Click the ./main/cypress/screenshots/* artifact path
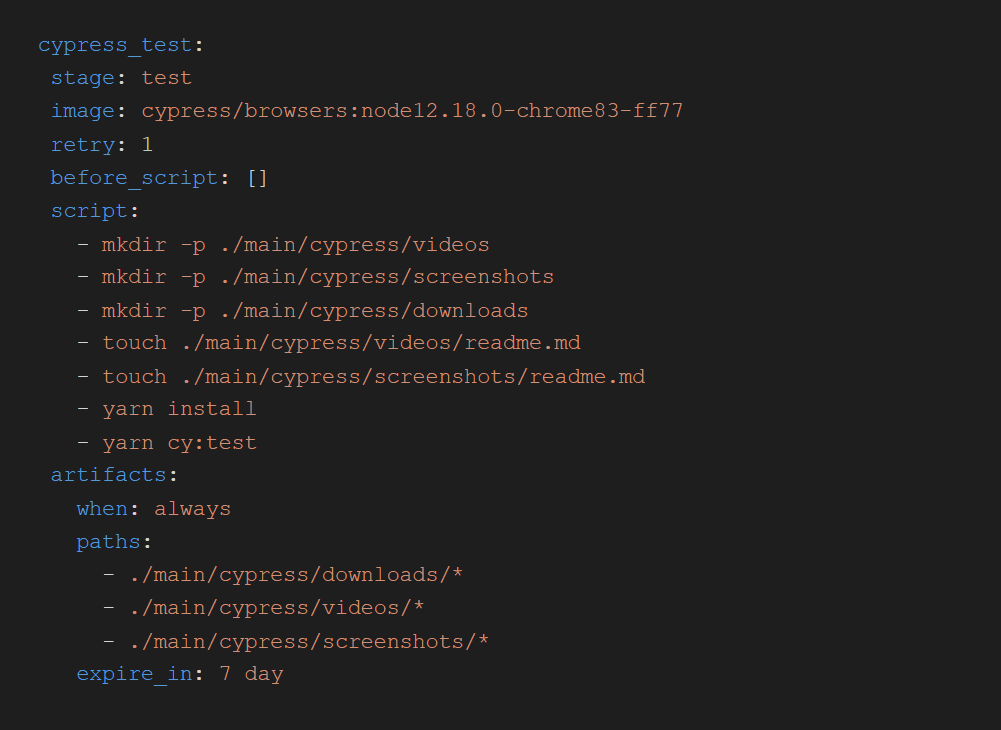Viewport: 1001px width, 730px height. tap(308, 641)
